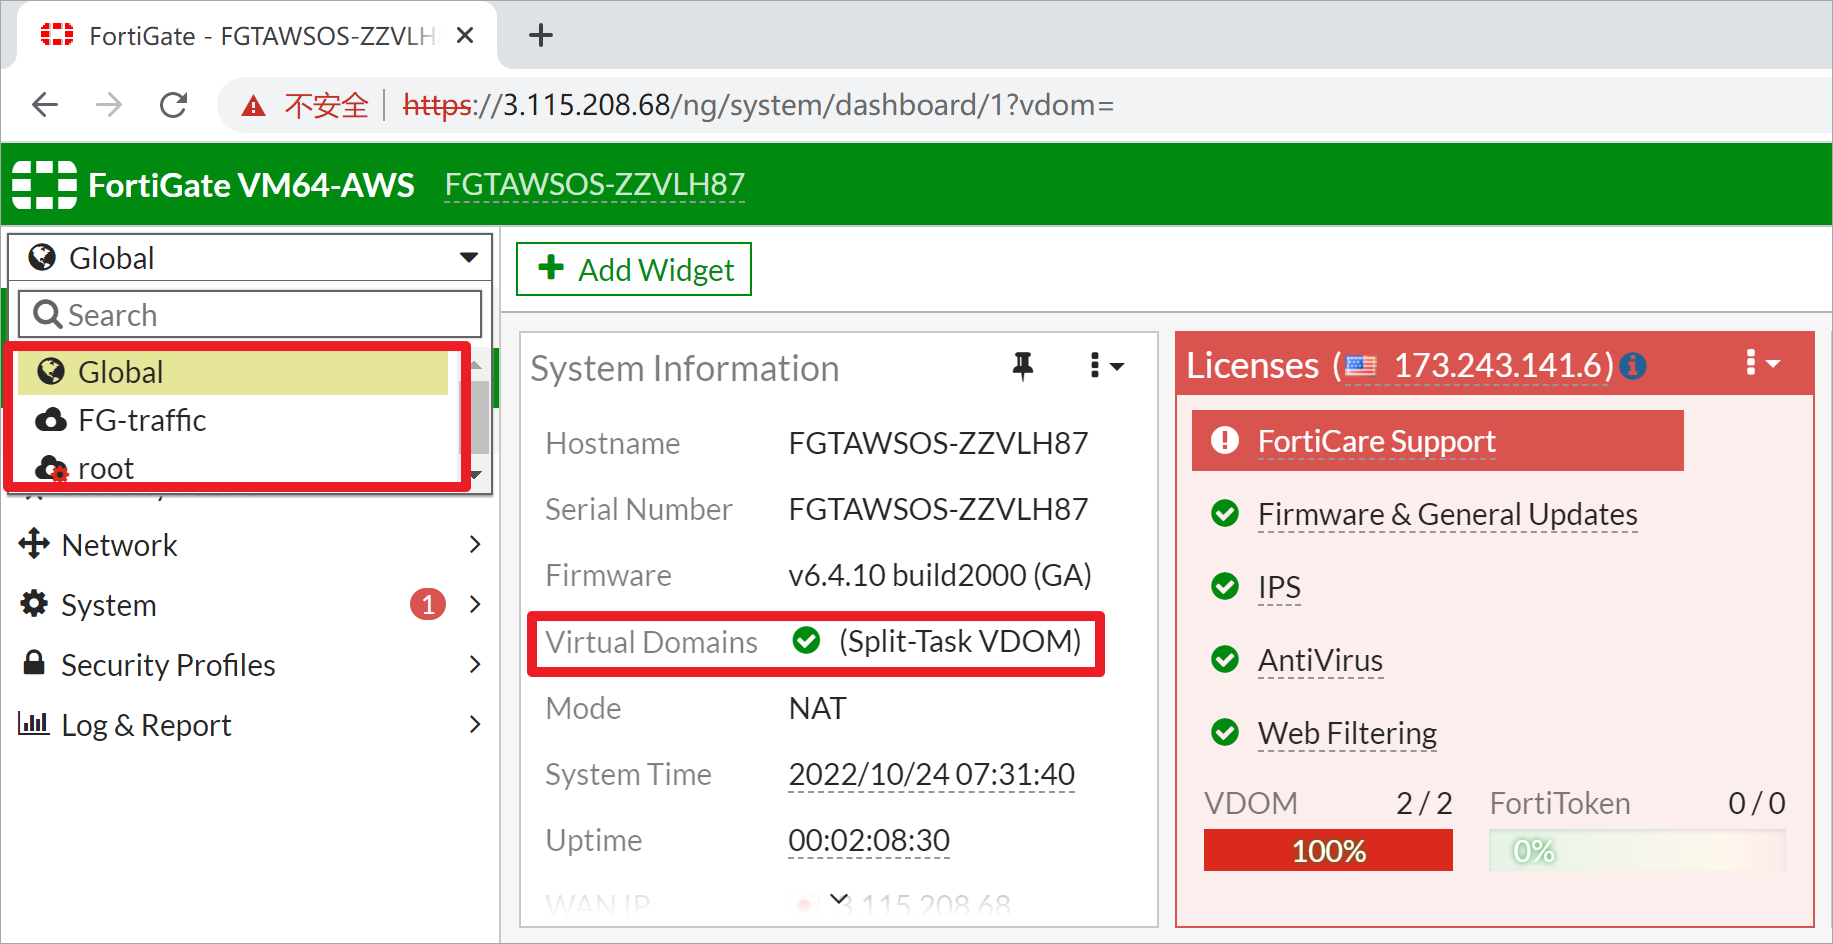Click the green check icon beside AntiVirus
Image resolution: width=1833 pixels, height=944 pixels.
(x=1225, y=659)
